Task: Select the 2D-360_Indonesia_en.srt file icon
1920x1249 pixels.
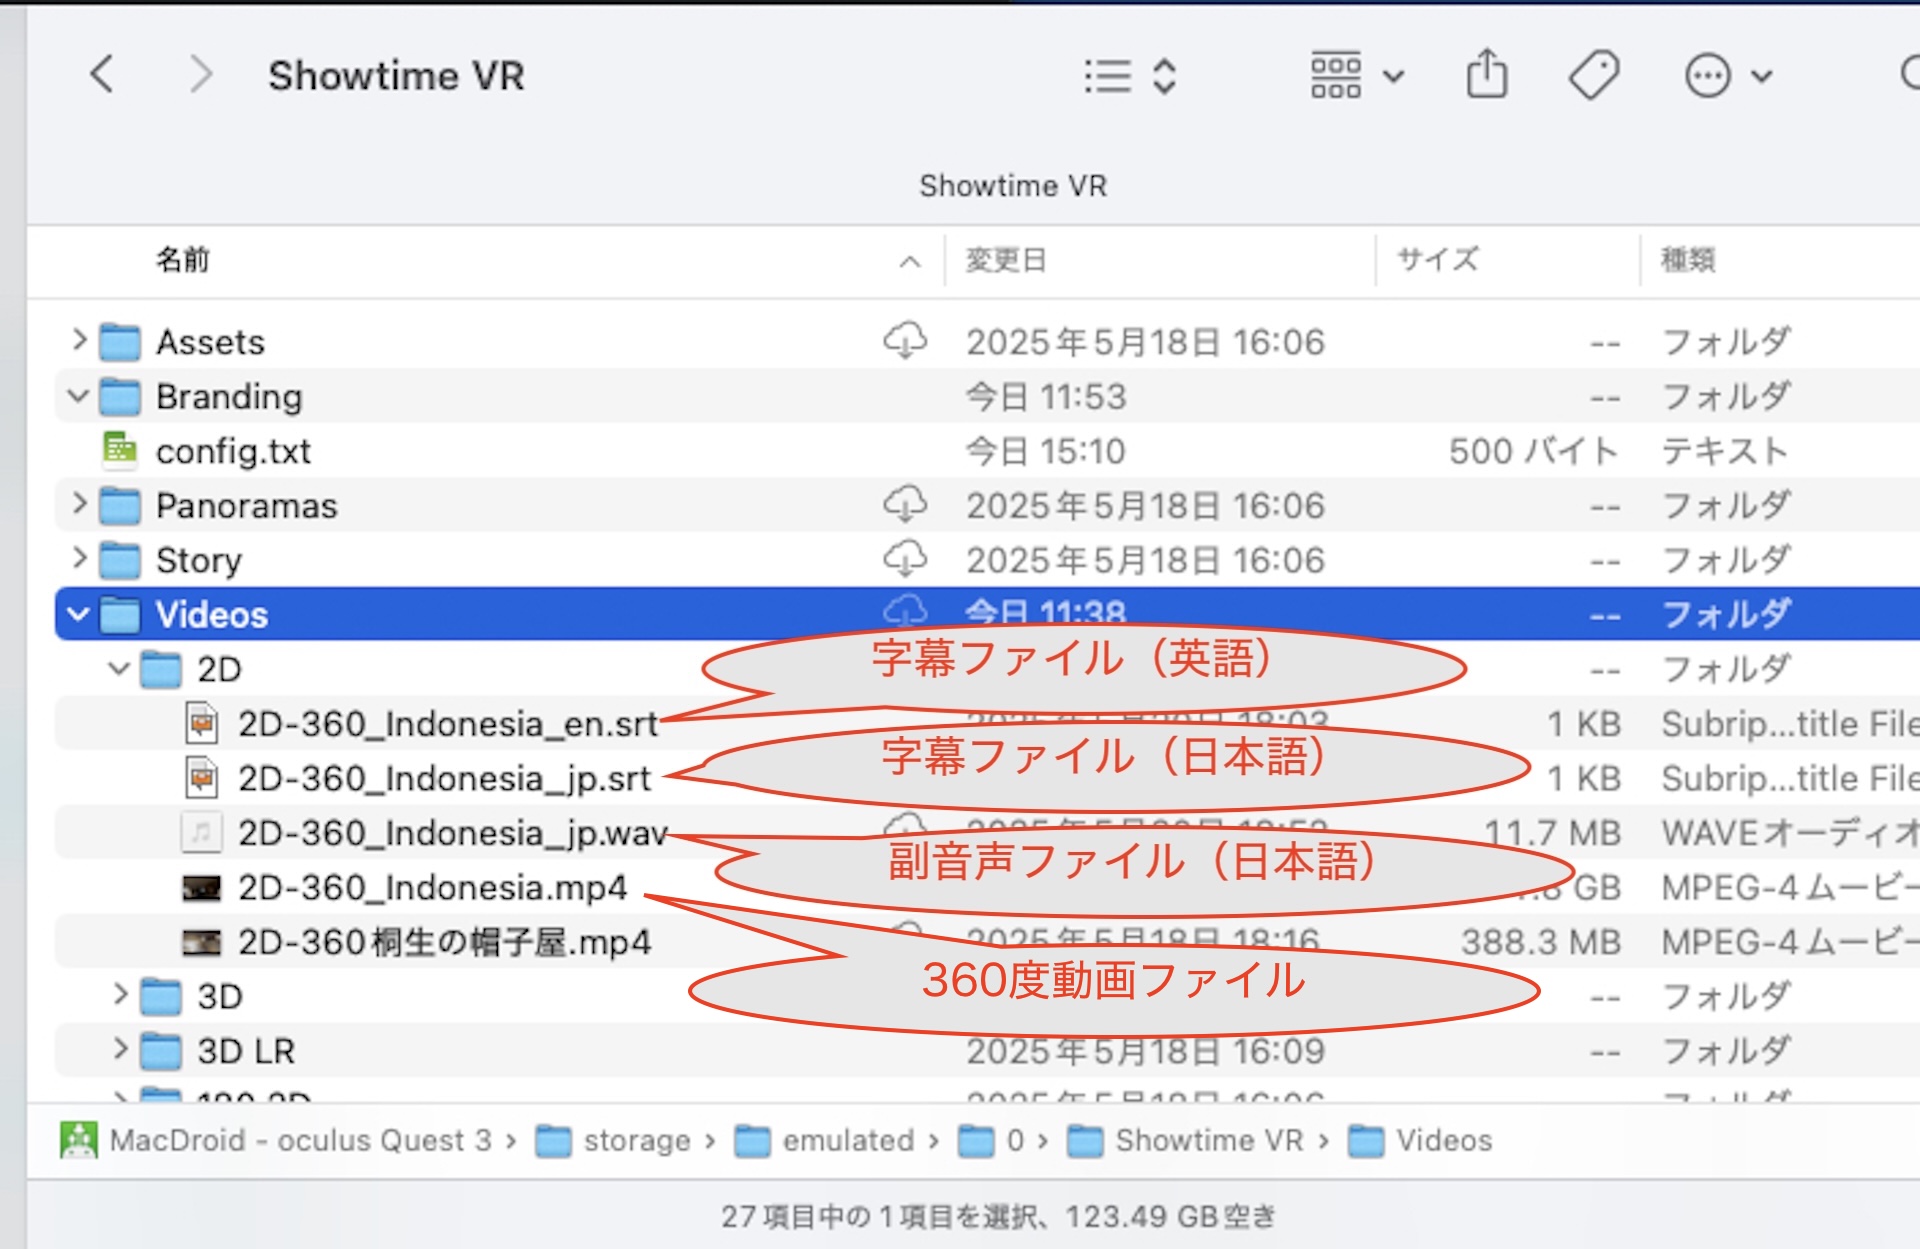Action: coord(202,723)
